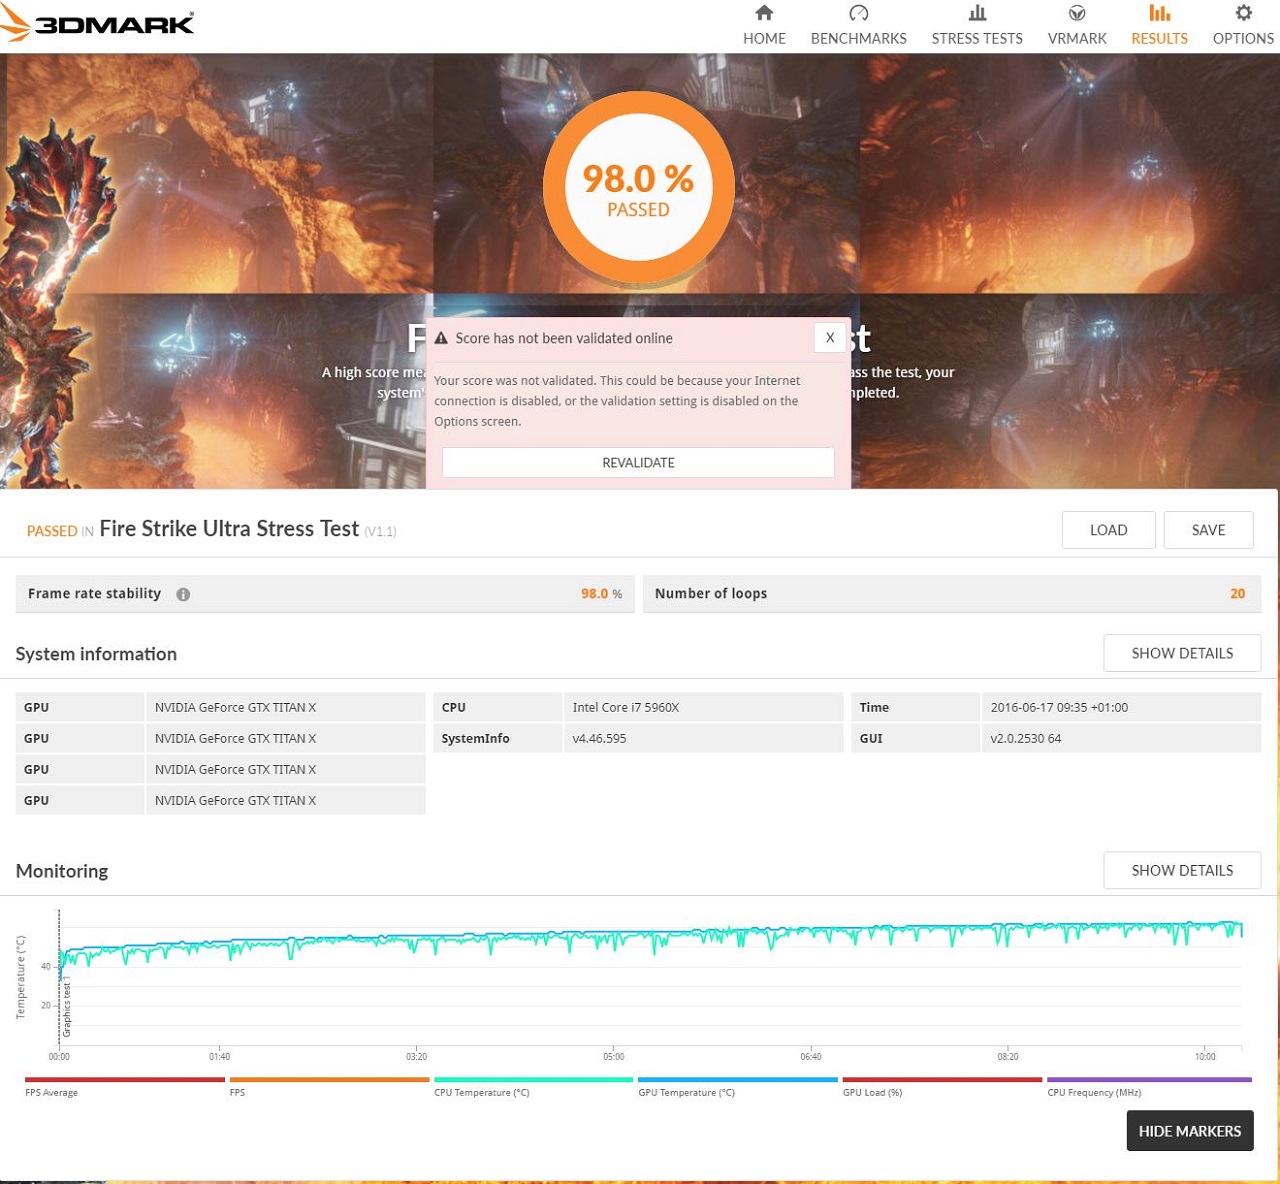1280x1184 pixels.
Task: Click the warning triangle icon in validation notice
Action: (441, 338)
